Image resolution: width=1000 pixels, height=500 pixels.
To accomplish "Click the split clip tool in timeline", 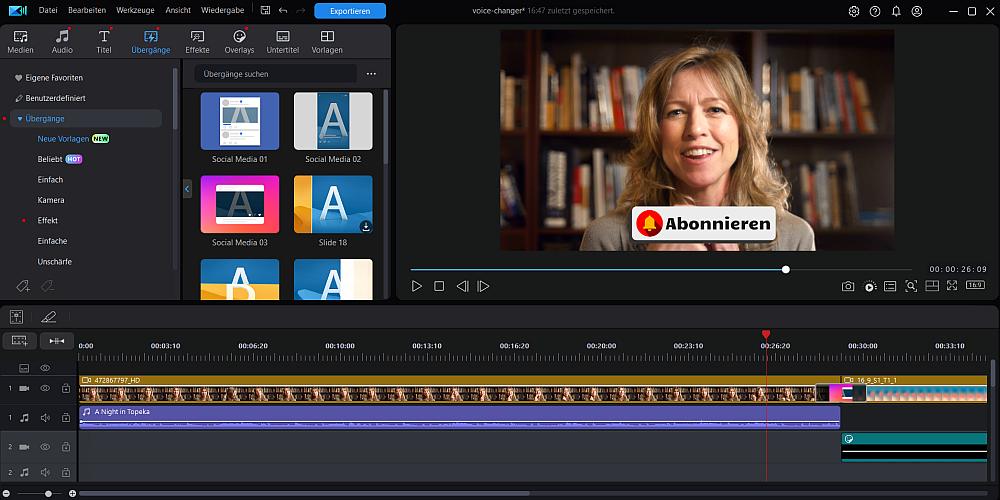I will 56,341.
